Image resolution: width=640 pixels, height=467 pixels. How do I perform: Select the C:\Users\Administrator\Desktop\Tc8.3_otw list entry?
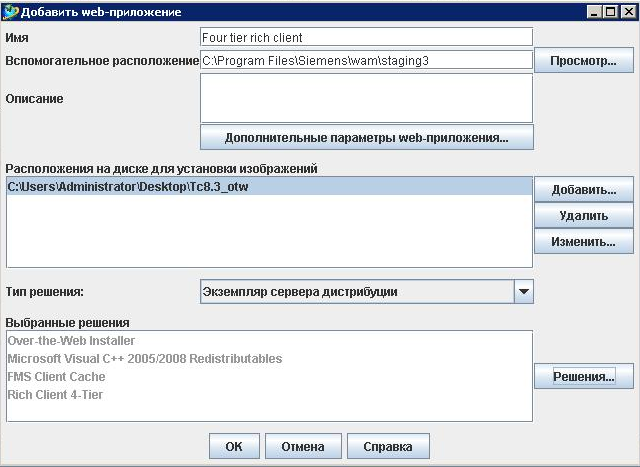[269, 187]
